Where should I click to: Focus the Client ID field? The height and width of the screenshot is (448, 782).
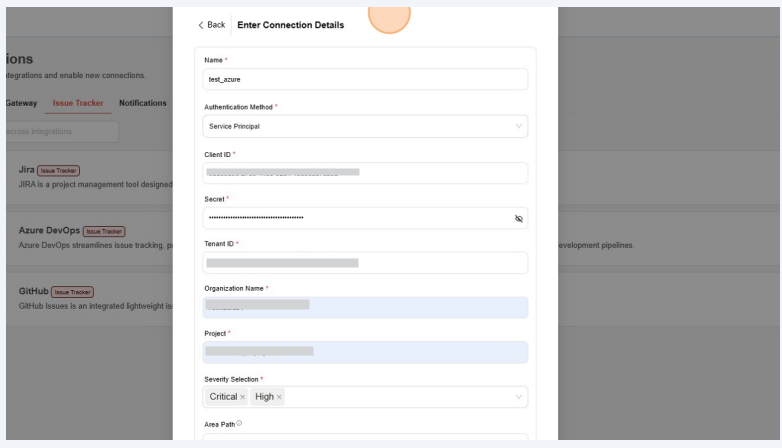pos(365,173)
